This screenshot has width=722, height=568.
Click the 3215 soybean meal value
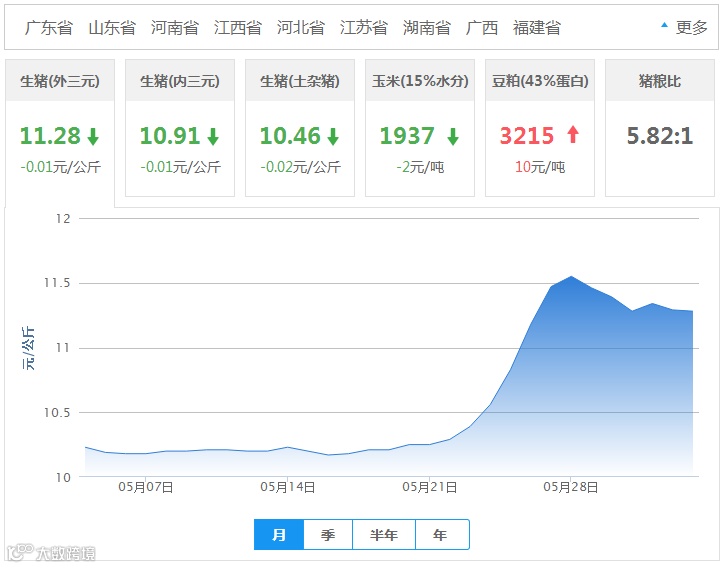527,136
